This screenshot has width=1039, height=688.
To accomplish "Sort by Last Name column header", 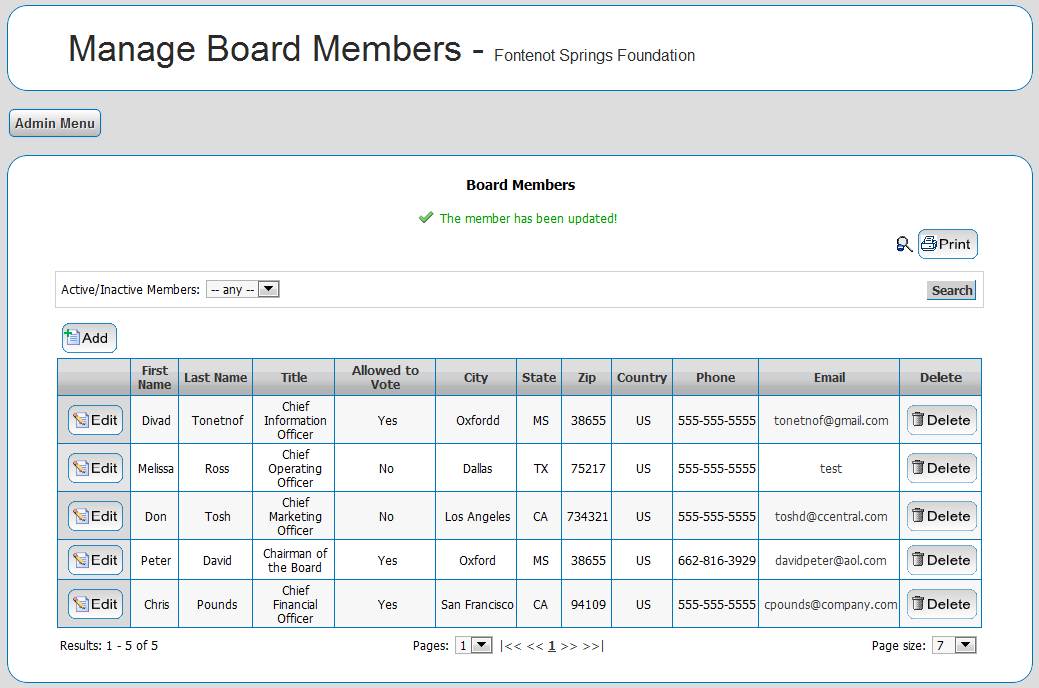I will [x=215, y=378].
